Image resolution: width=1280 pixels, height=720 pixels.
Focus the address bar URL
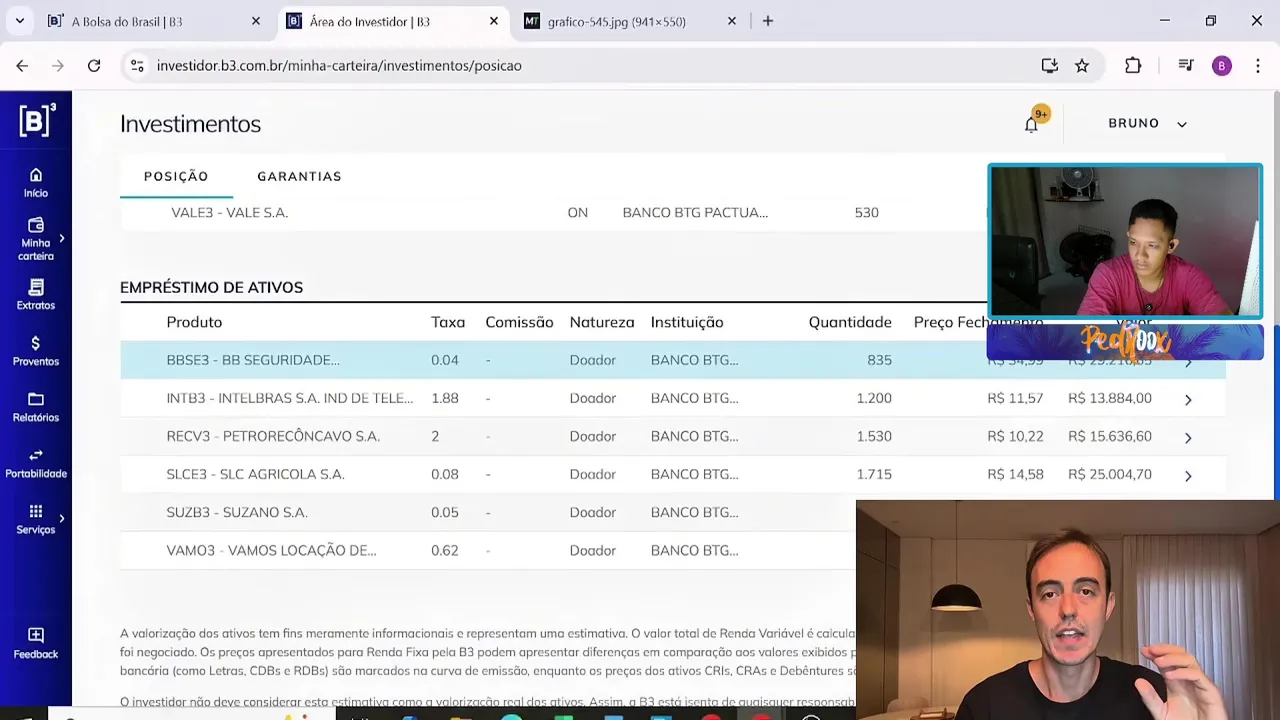(339, 66)
